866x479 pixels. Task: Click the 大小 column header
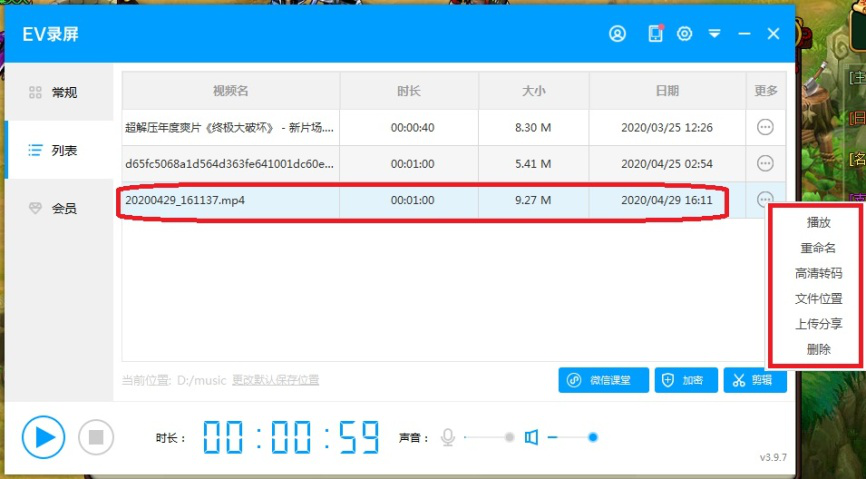pyautogui.click(x=534, y=91)
